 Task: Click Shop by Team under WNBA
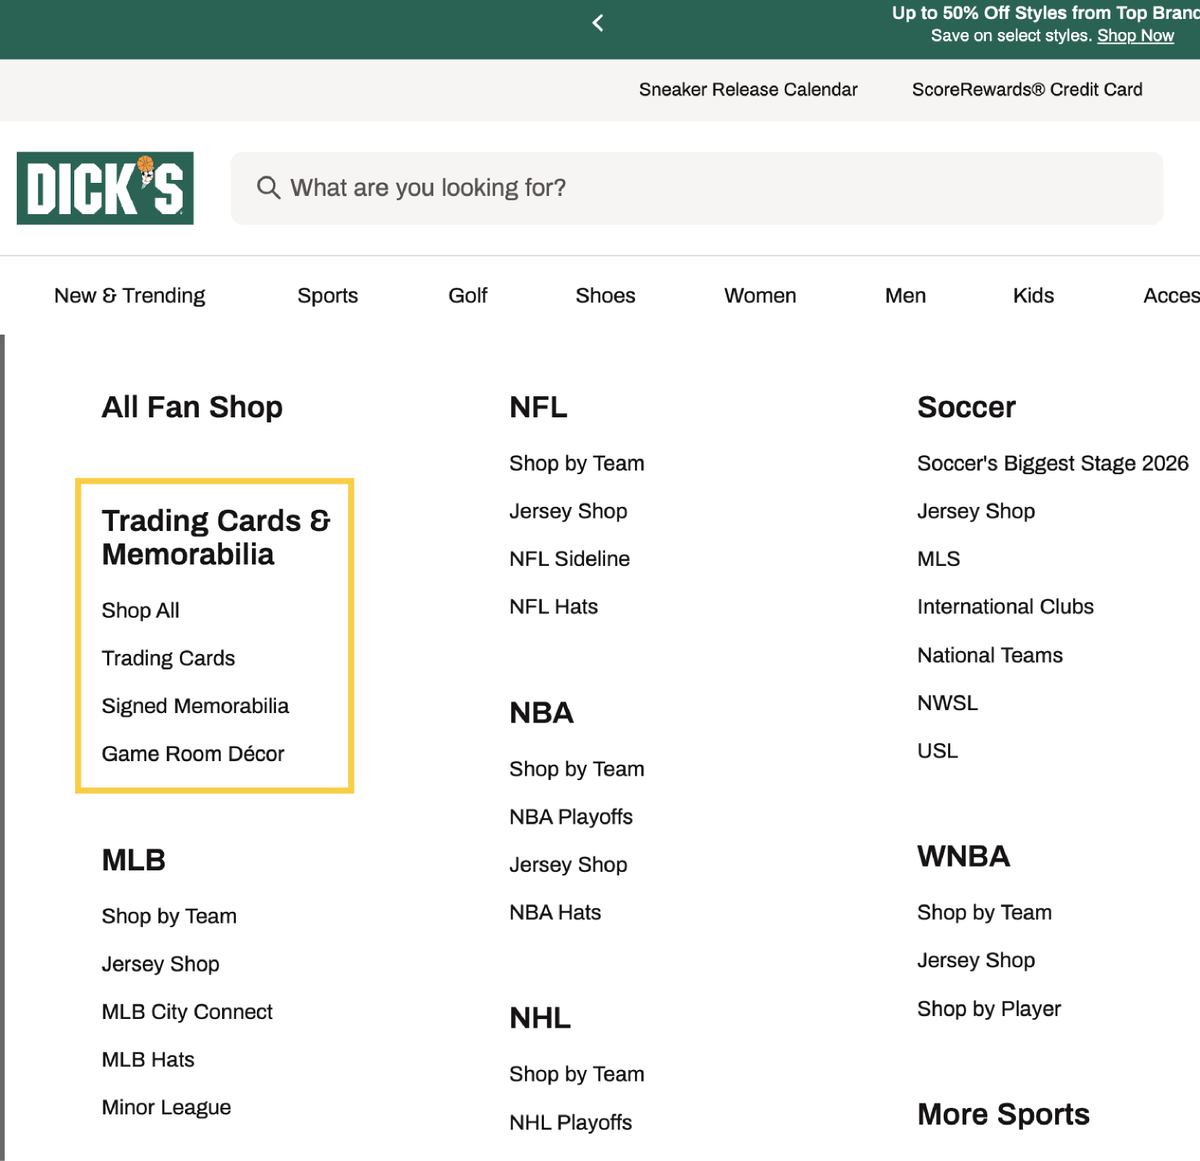[x=985, y=912]
